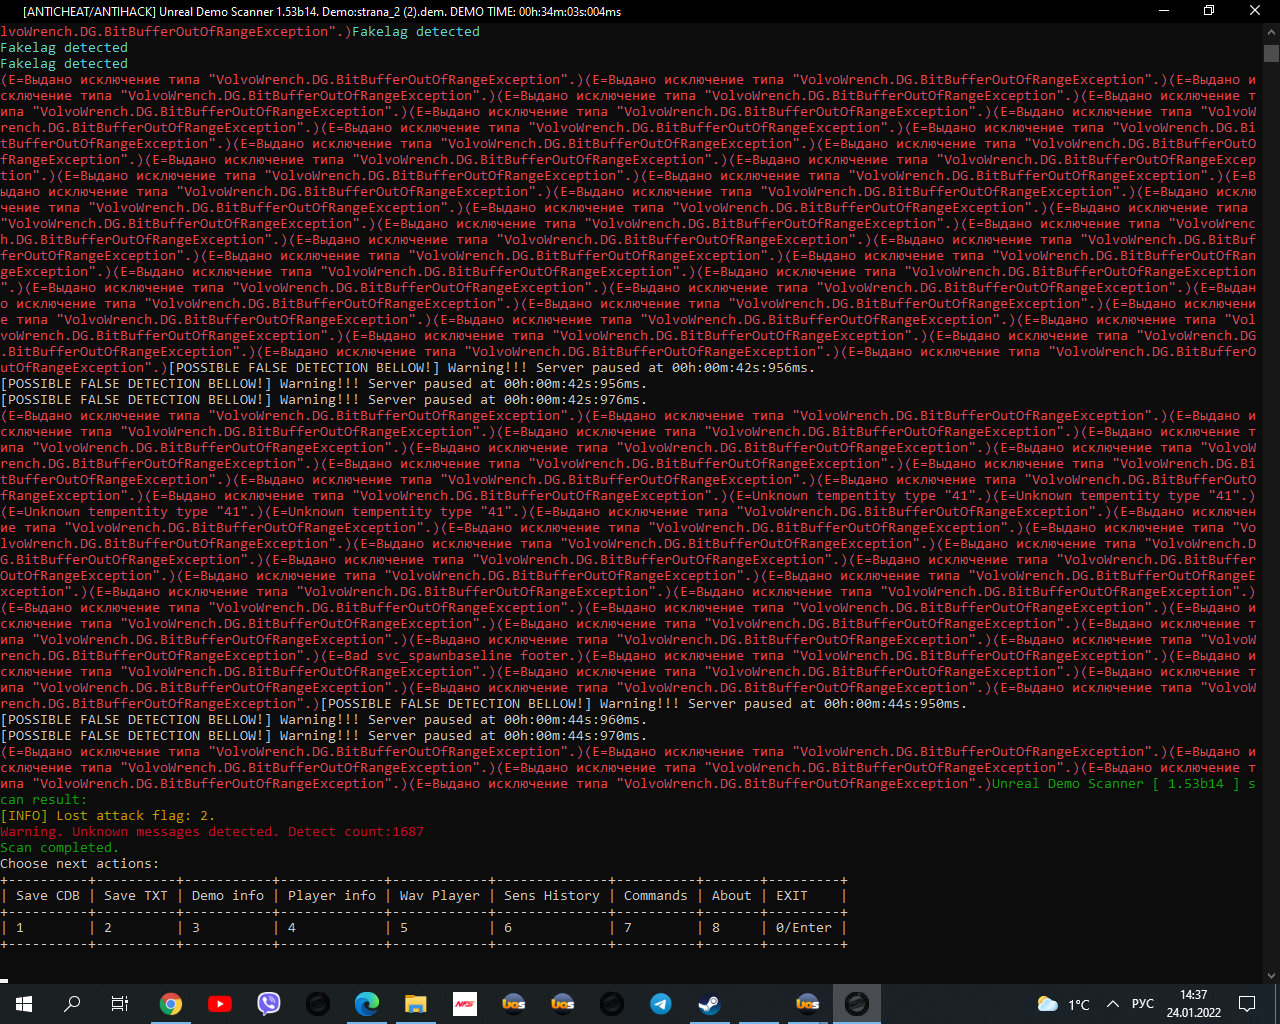Click number '8' under About
The height and width of the screenshot is (1024, 1280).
tap(716, 928)
